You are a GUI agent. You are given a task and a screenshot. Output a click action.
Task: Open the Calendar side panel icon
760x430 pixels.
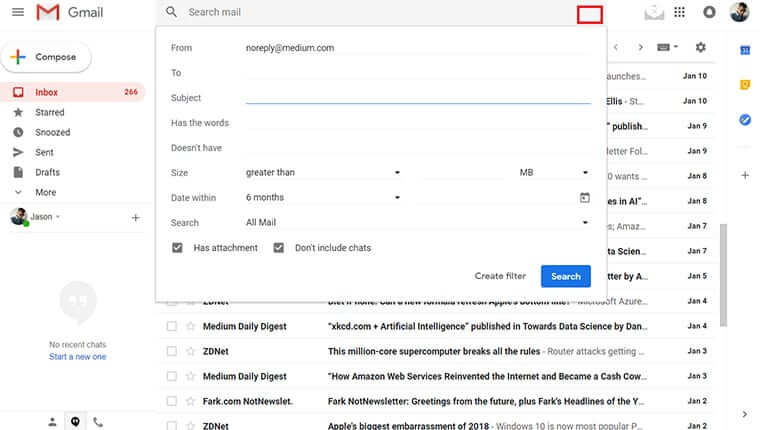point(745,50)
